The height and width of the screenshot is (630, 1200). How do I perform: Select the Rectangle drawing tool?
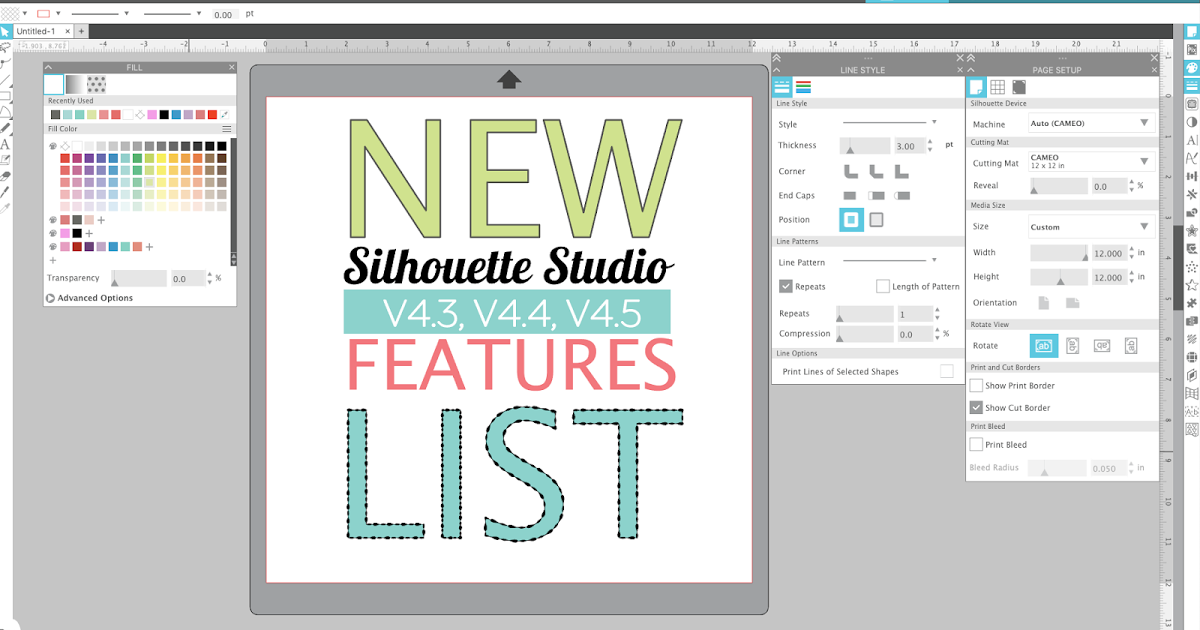[x=5, y=95]
